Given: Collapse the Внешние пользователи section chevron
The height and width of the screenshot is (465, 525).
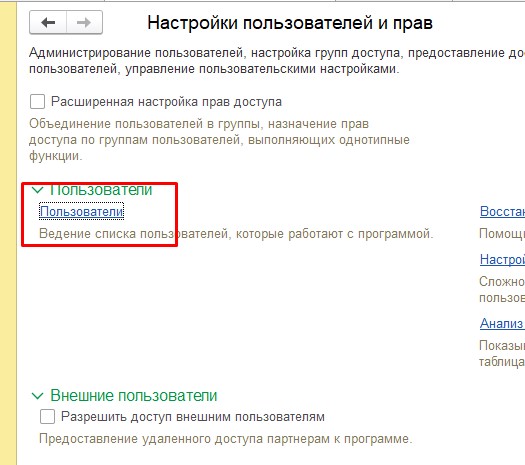Looking at the screenshot, I should [x=38, y=396].
